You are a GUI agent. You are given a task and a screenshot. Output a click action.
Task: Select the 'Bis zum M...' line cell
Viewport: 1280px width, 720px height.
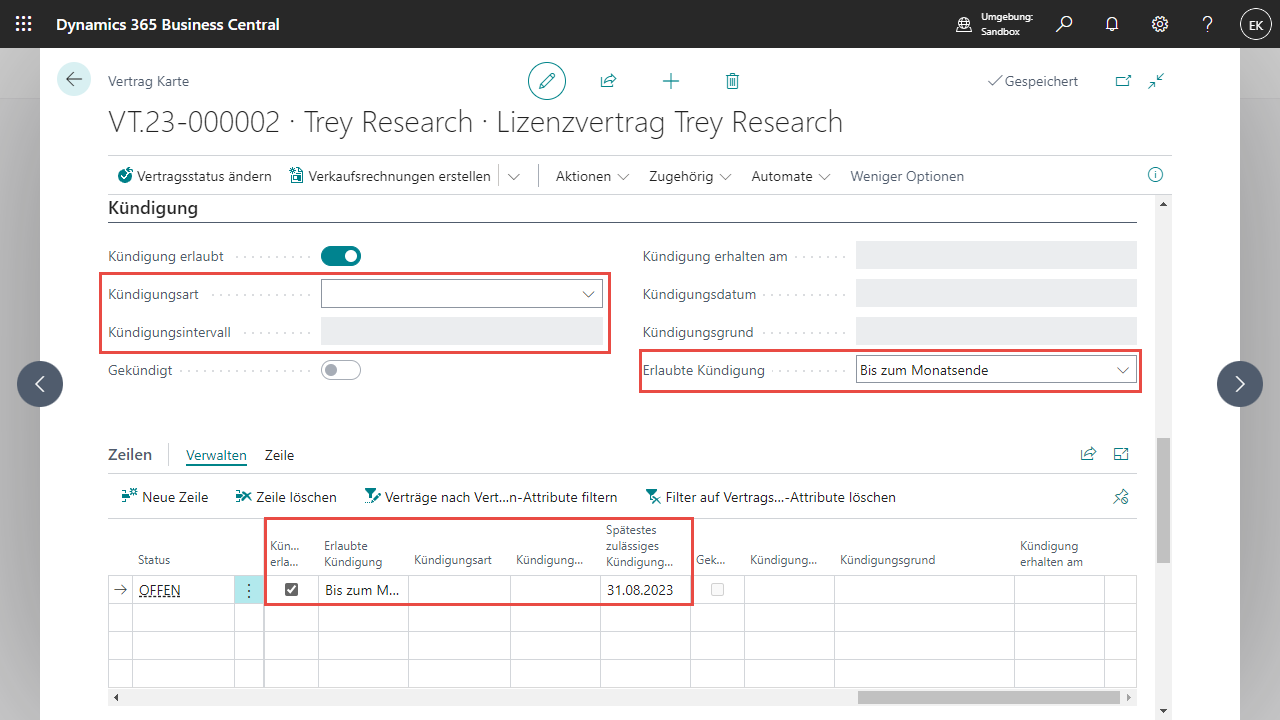click(363, 590)
